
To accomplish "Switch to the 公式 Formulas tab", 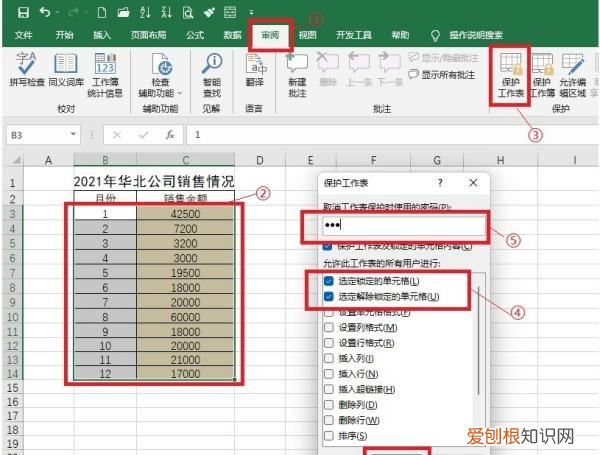I will [195, 35].
